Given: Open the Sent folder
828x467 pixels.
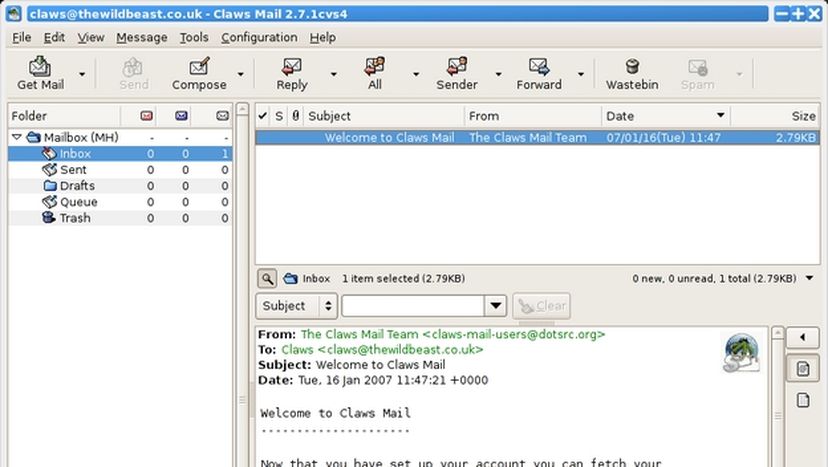Looking at the screenshot, I should (73, 170).
